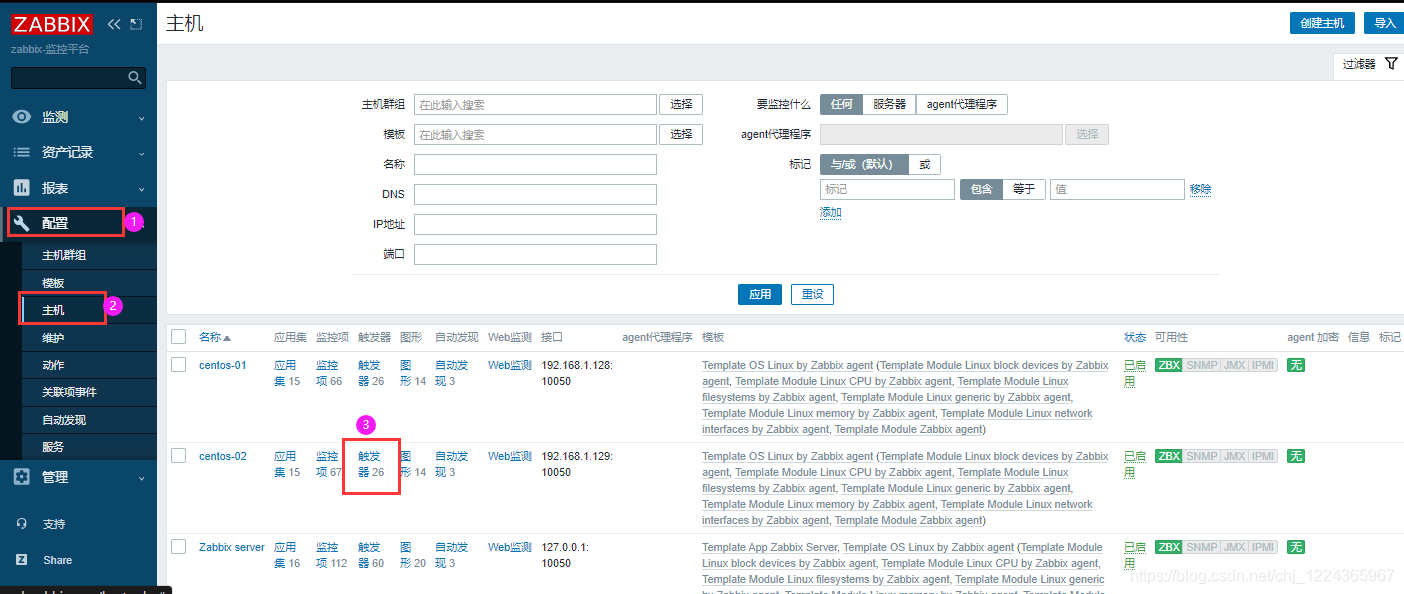This screenshot has width=1404, height=594.
Task: Click the green agent encryption icon for centos-01
Action: [1296, 365]
